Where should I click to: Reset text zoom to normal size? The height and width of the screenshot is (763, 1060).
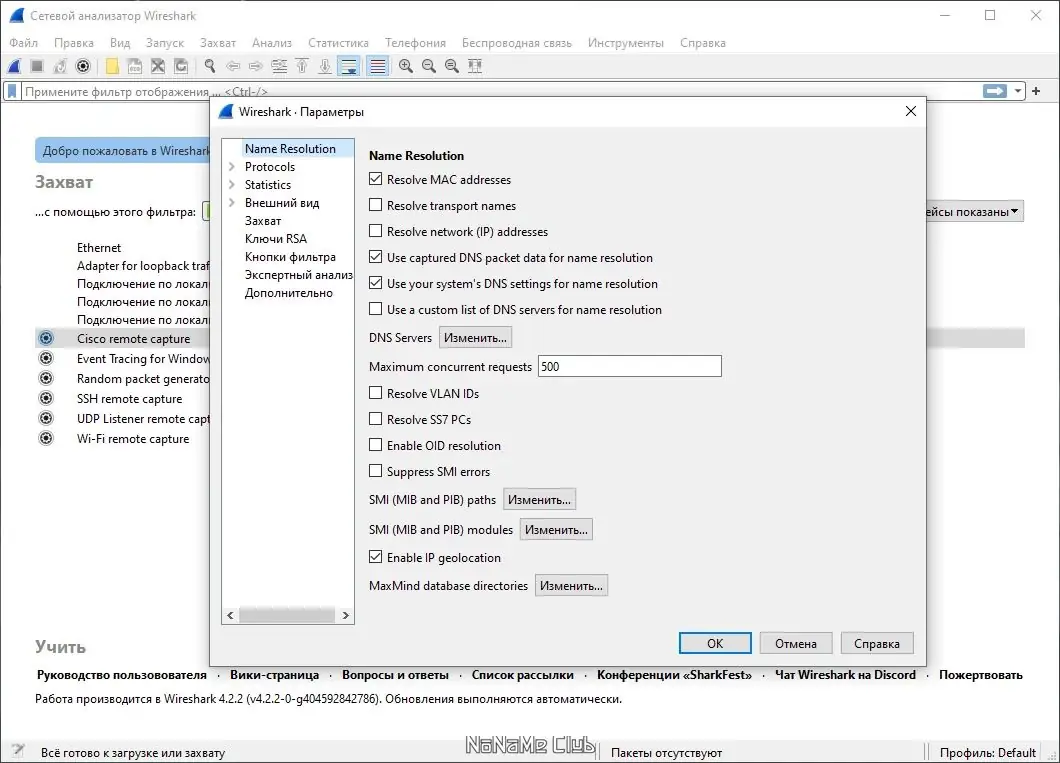pyautogui.click(x=452, y=66)
